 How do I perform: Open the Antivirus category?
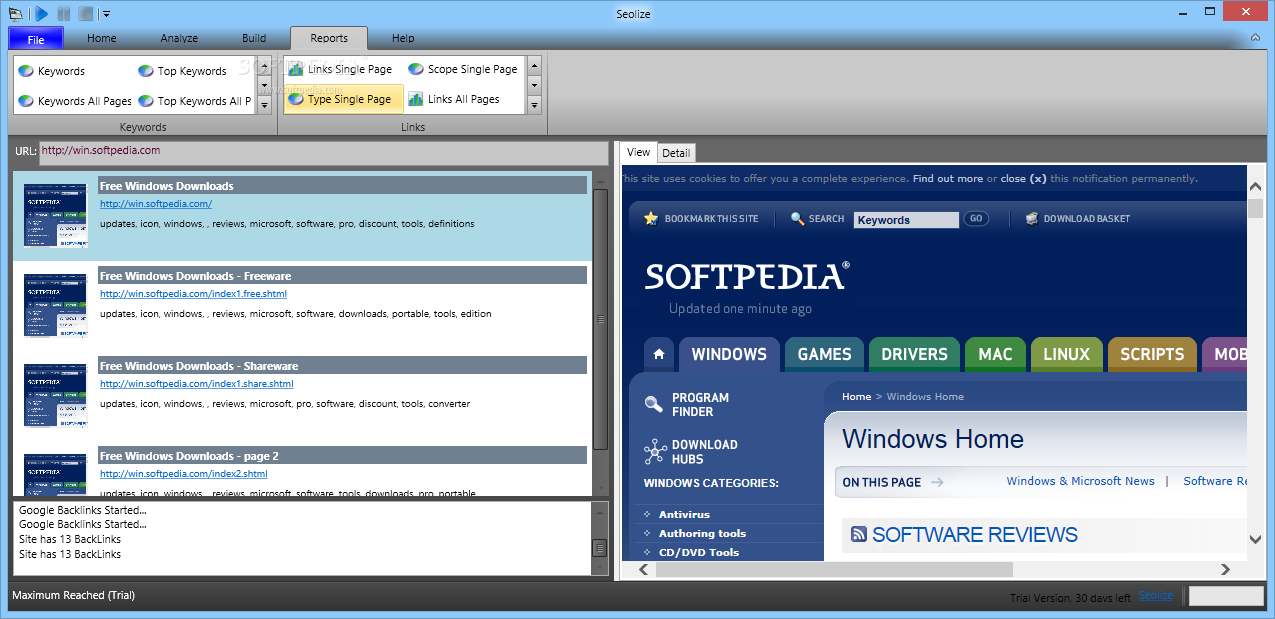(x=685, y=515)
